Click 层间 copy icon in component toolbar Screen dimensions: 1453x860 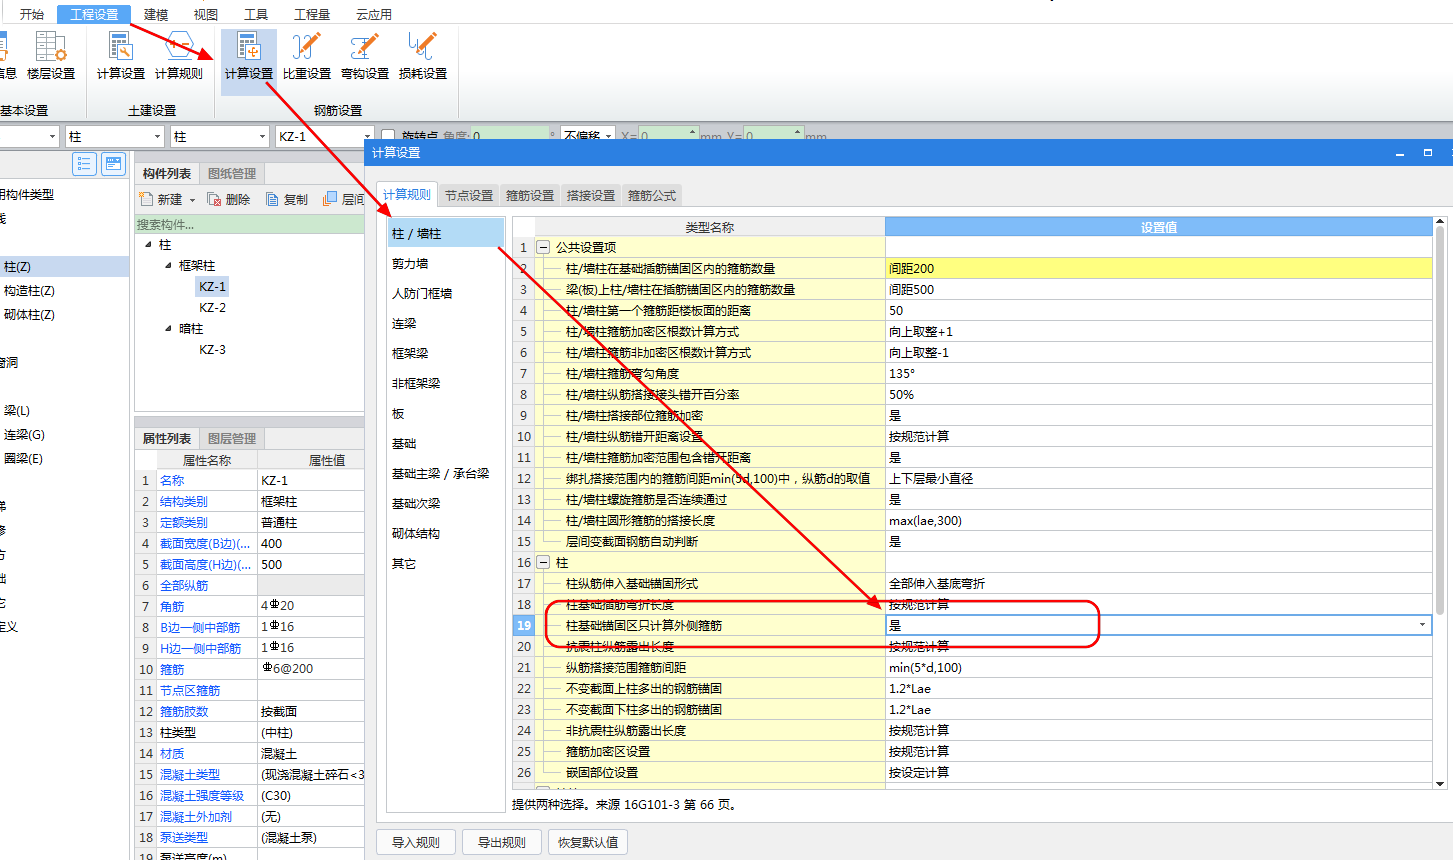pyautogui.click(x=343, y=199)
